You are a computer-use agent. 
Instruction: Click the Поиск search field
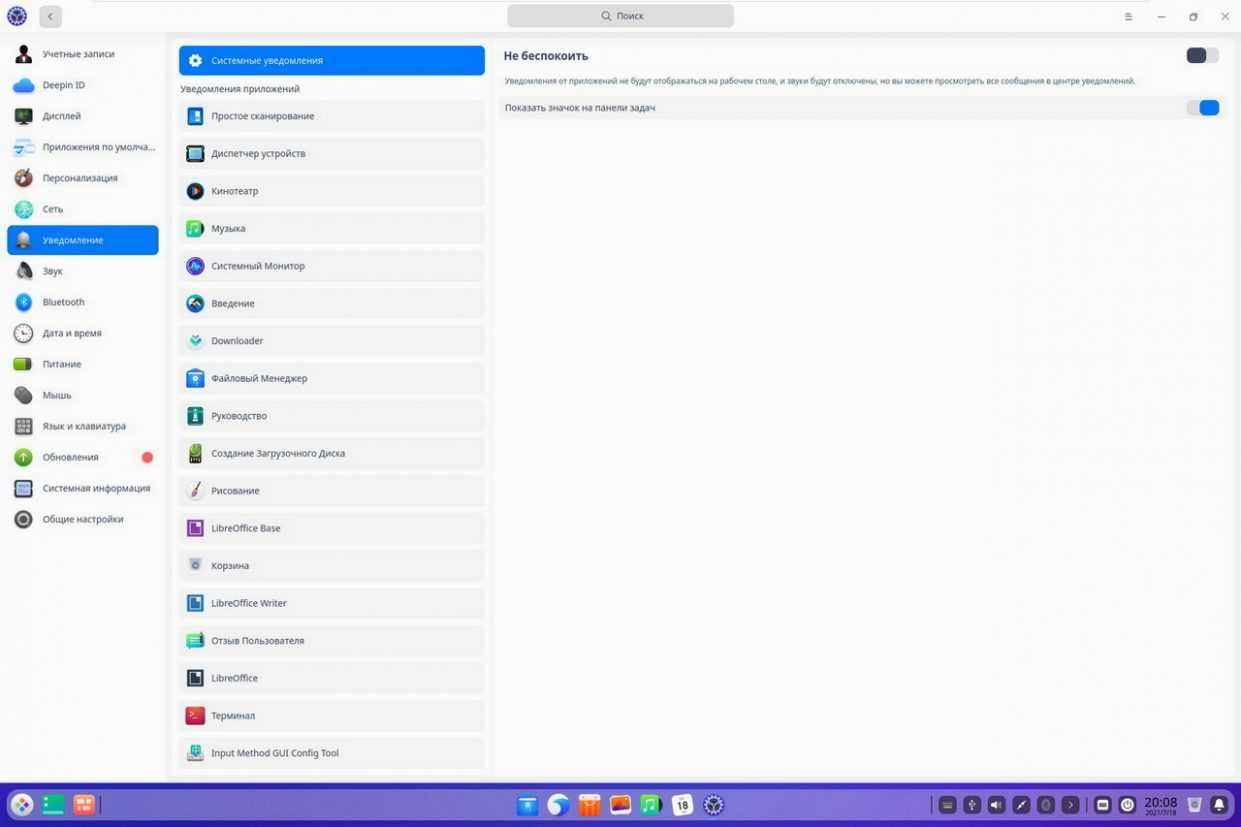620,16
